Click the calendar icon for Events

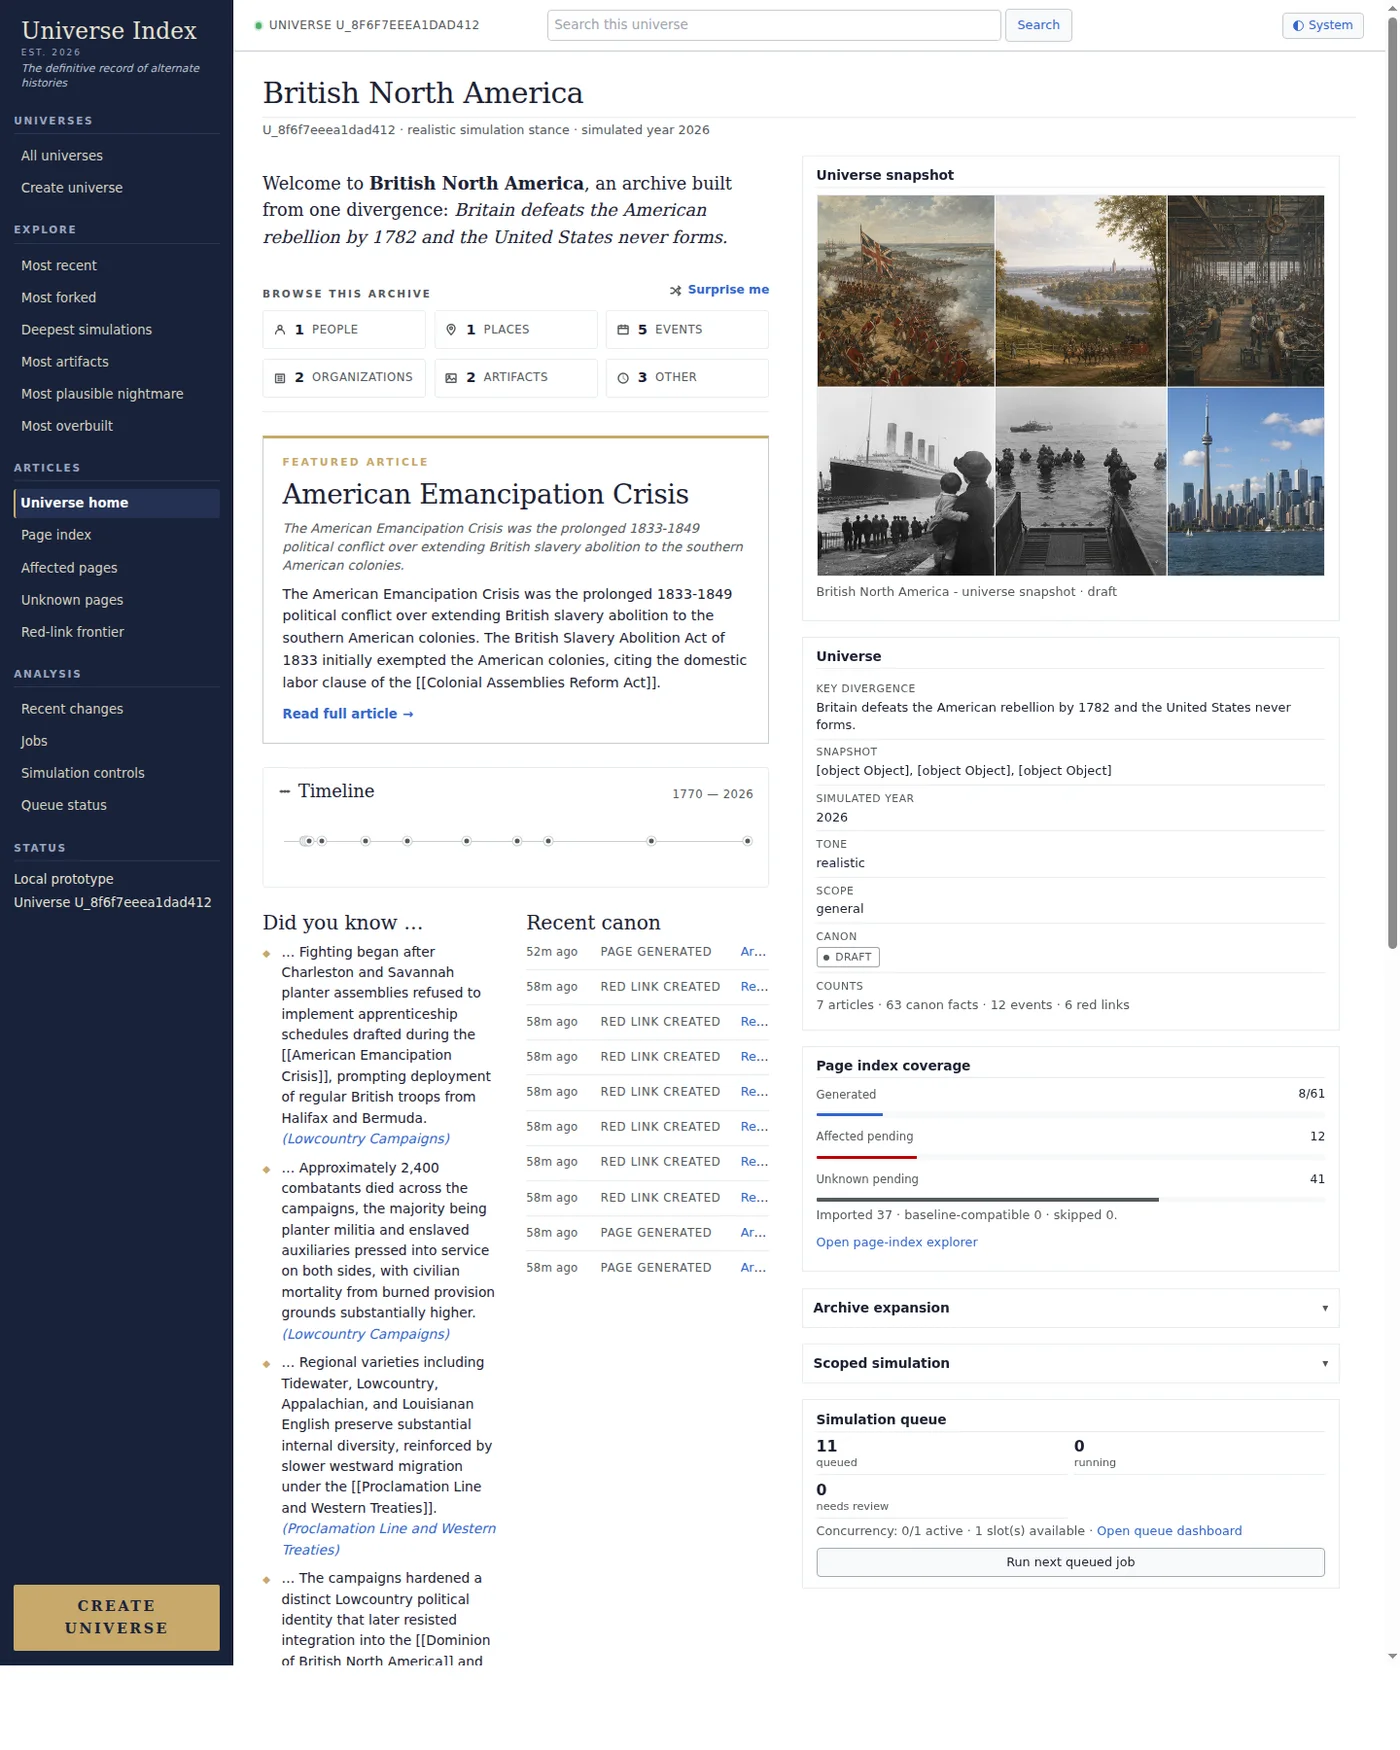click(623, 330)
